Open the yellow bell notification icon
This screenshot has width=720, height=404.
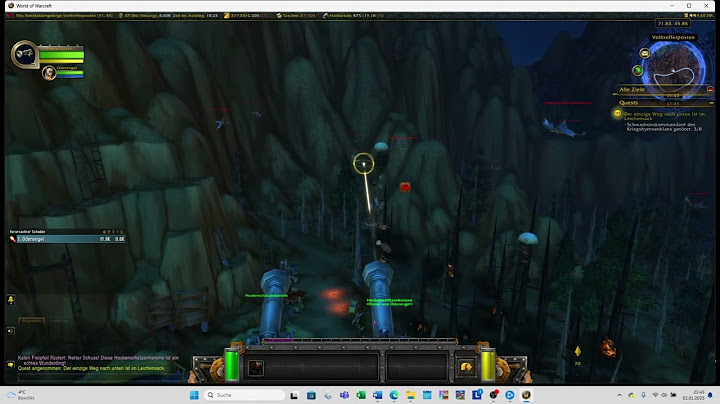[x=11, y=299]
